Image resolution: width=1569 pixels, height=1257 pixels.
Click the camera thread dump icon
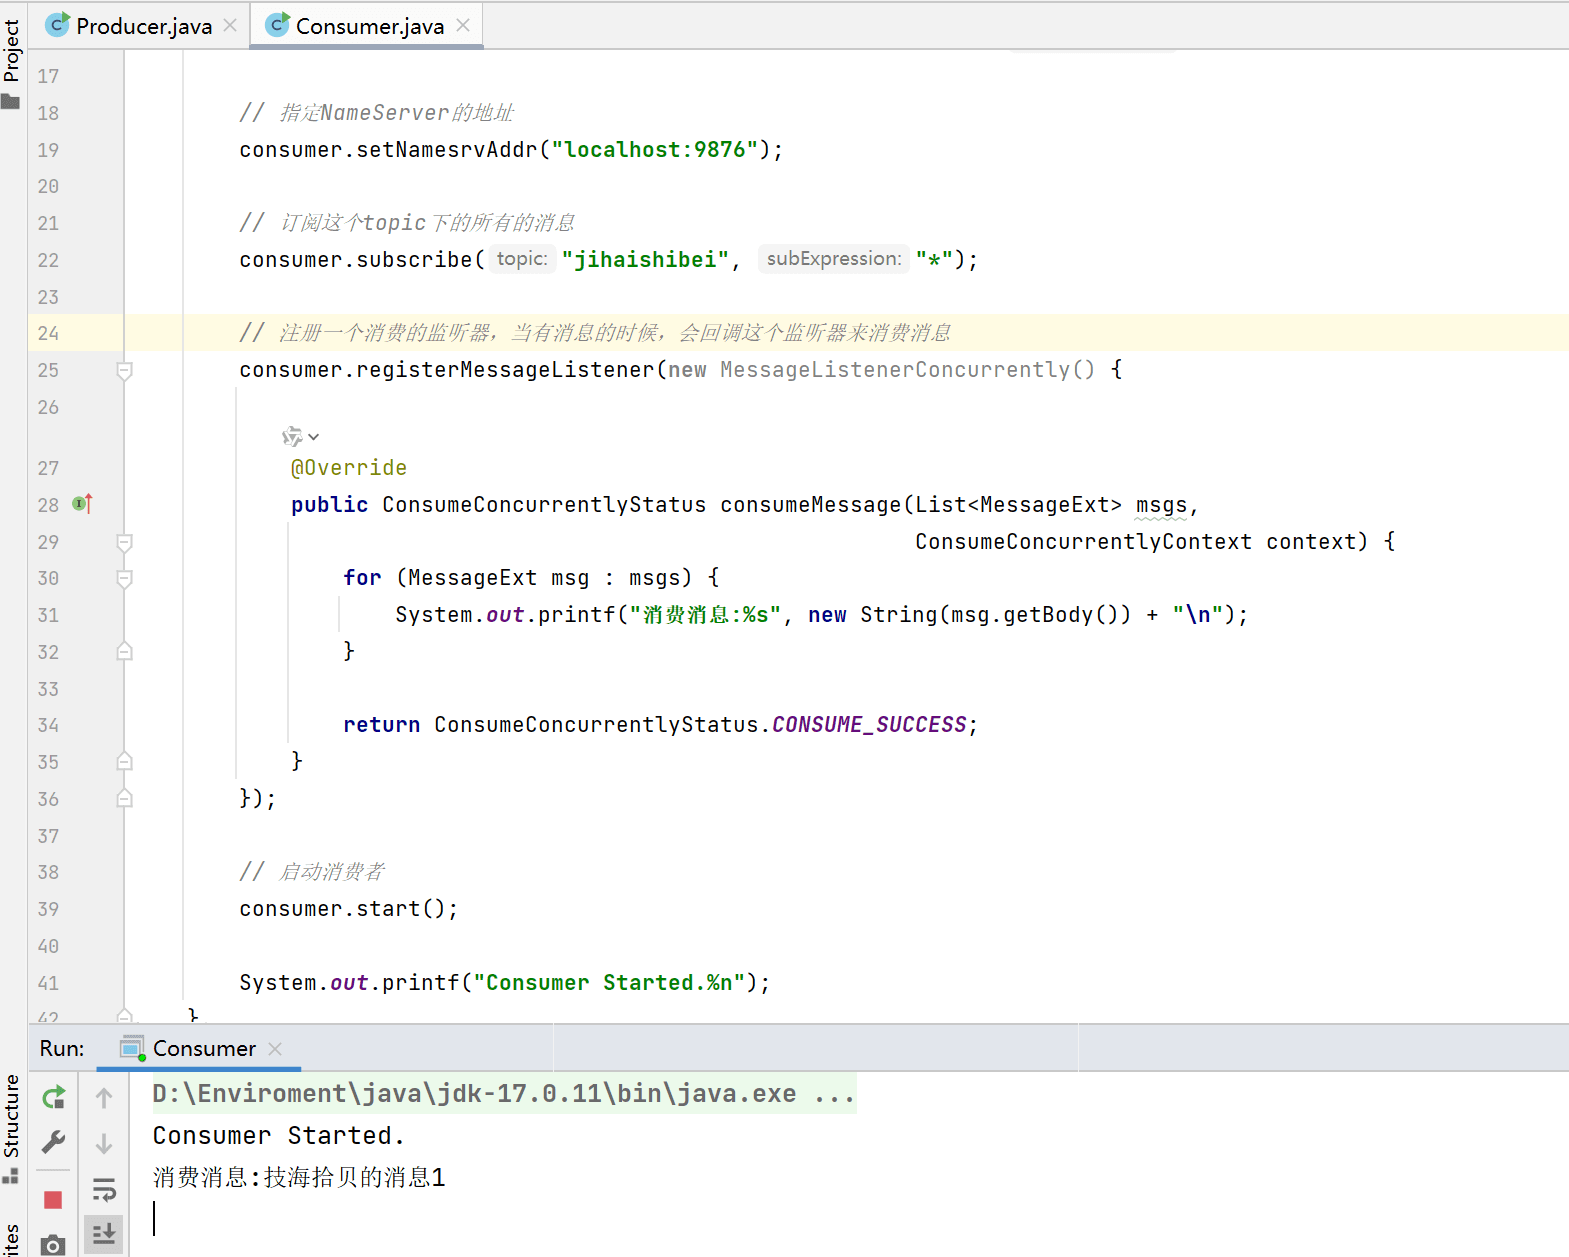(54, 1244)
